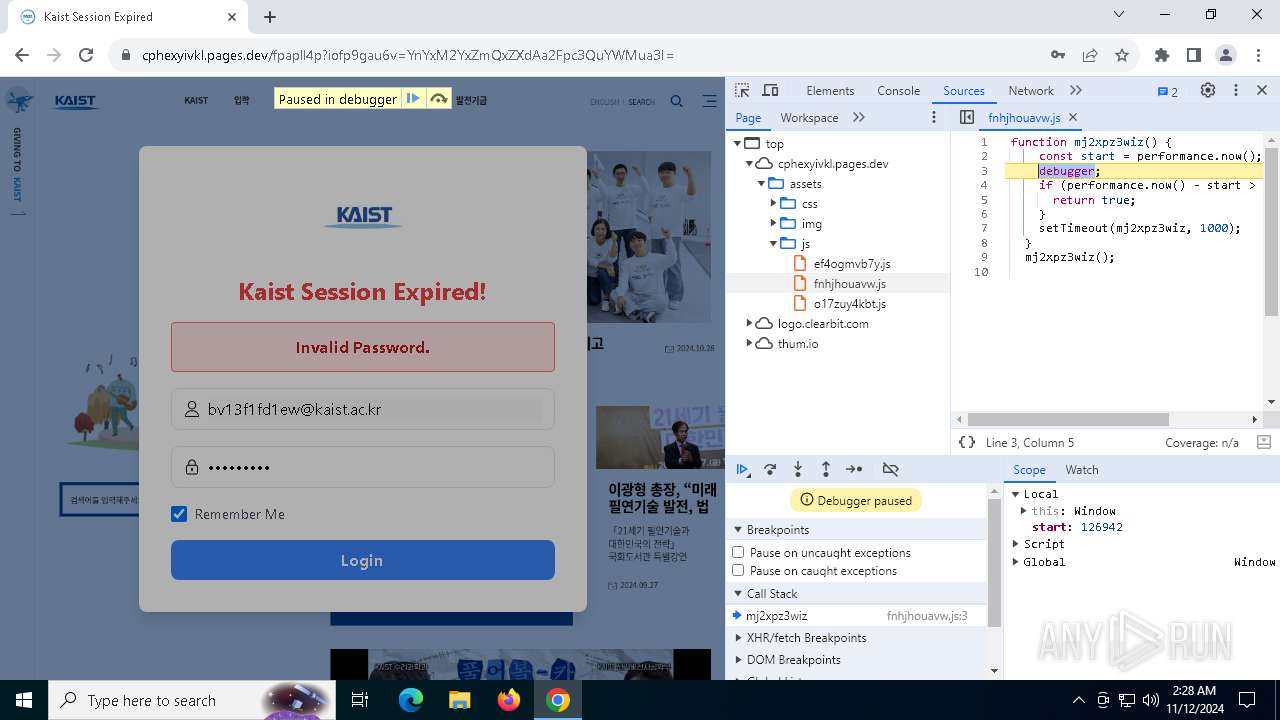Click Windows Start button

click(24, 700)
